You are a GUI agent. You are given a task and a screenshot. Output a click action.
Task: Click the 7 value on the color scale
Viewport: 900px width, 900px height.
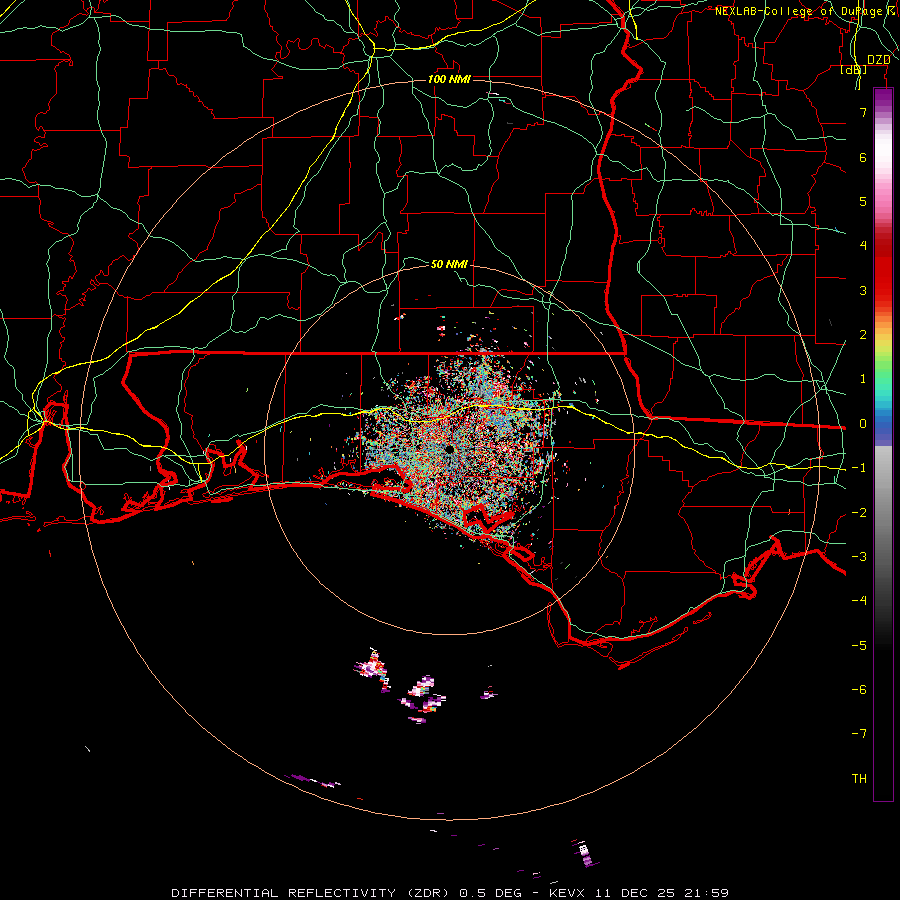(x=863, y=112)
